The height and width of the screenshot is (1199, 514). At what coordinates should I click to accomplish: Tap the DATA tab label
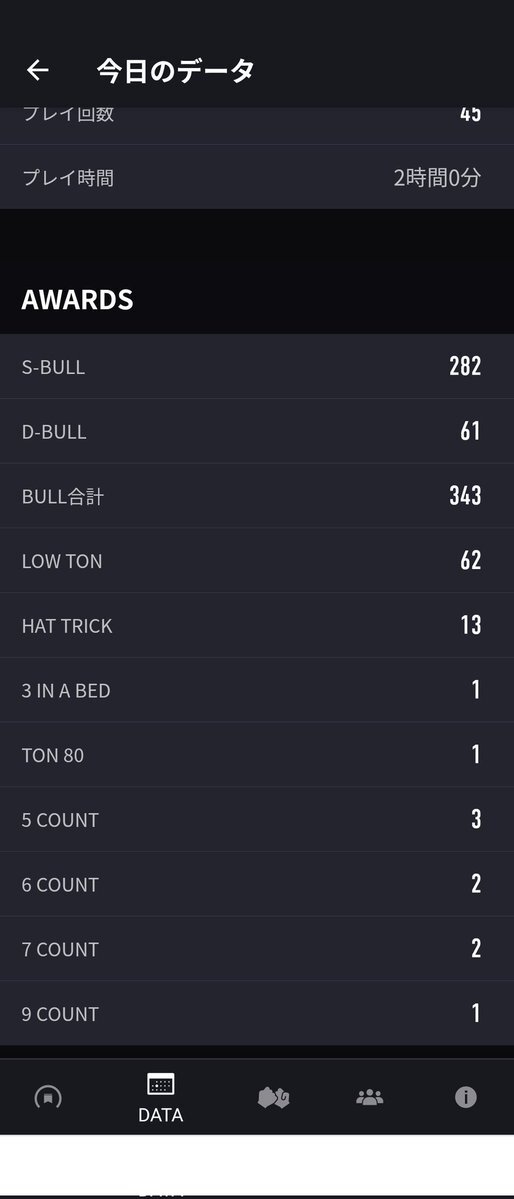pyautogui.click(x=161, y=1115)
